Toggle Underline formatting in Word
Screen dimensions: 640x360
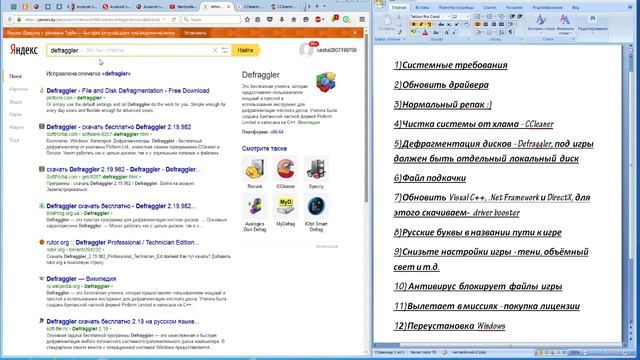[429, 24]
